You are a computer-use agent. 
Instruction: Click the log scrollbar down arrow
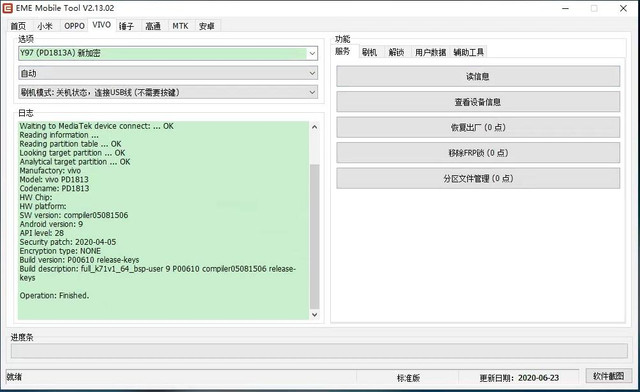[314, 314]
